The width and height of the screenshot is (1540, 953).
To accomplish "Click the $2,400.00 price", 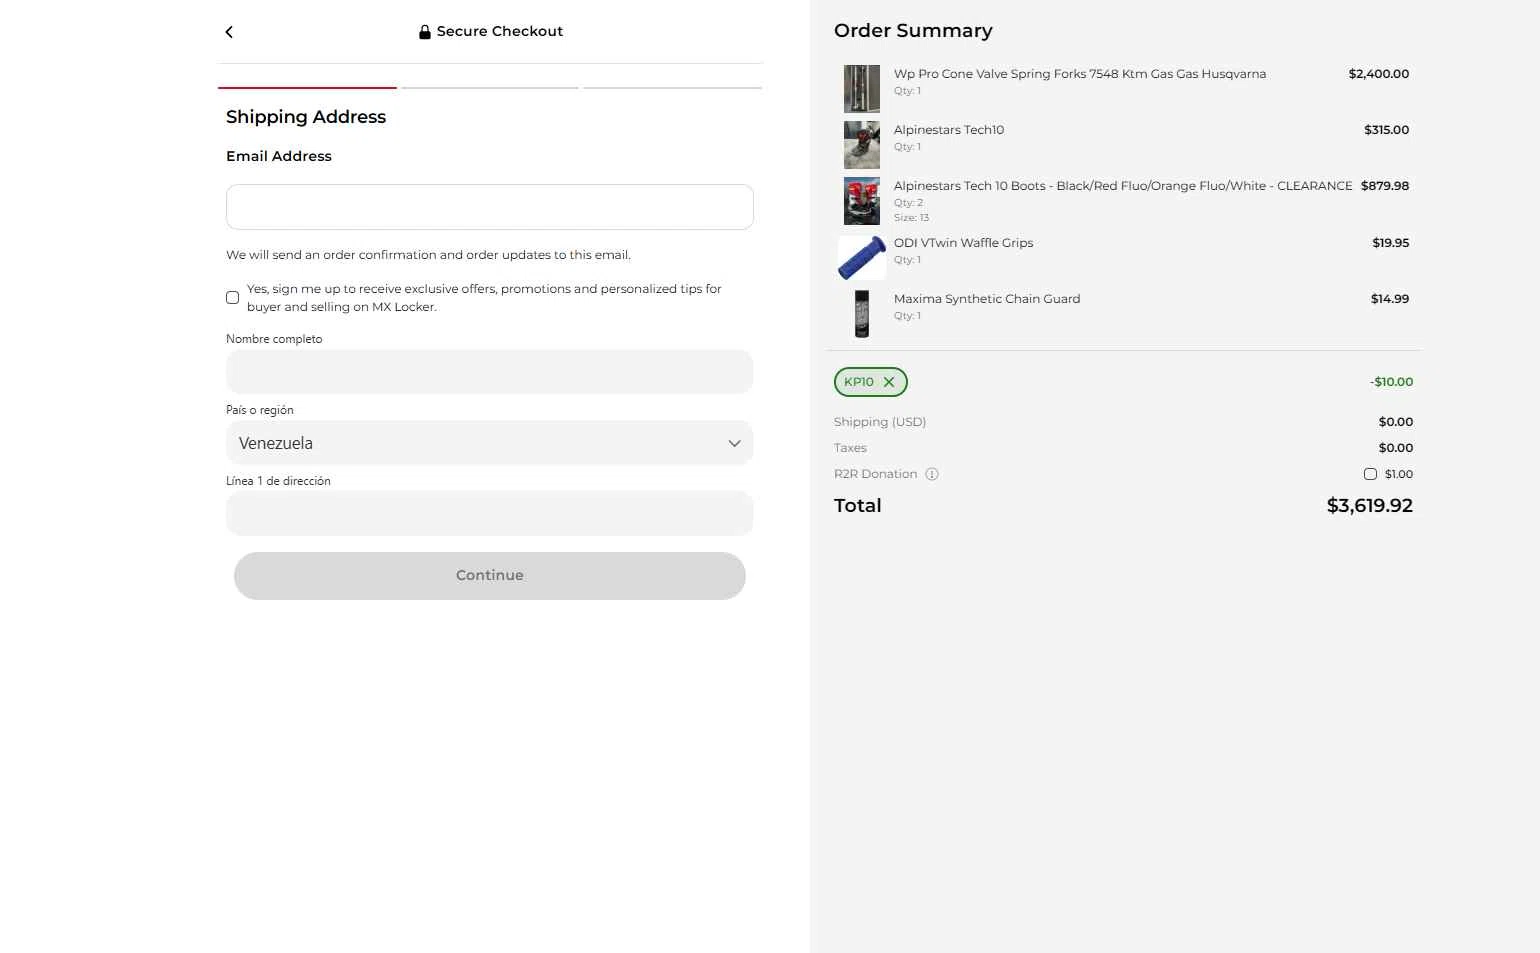I will (x=1379, y=74).
